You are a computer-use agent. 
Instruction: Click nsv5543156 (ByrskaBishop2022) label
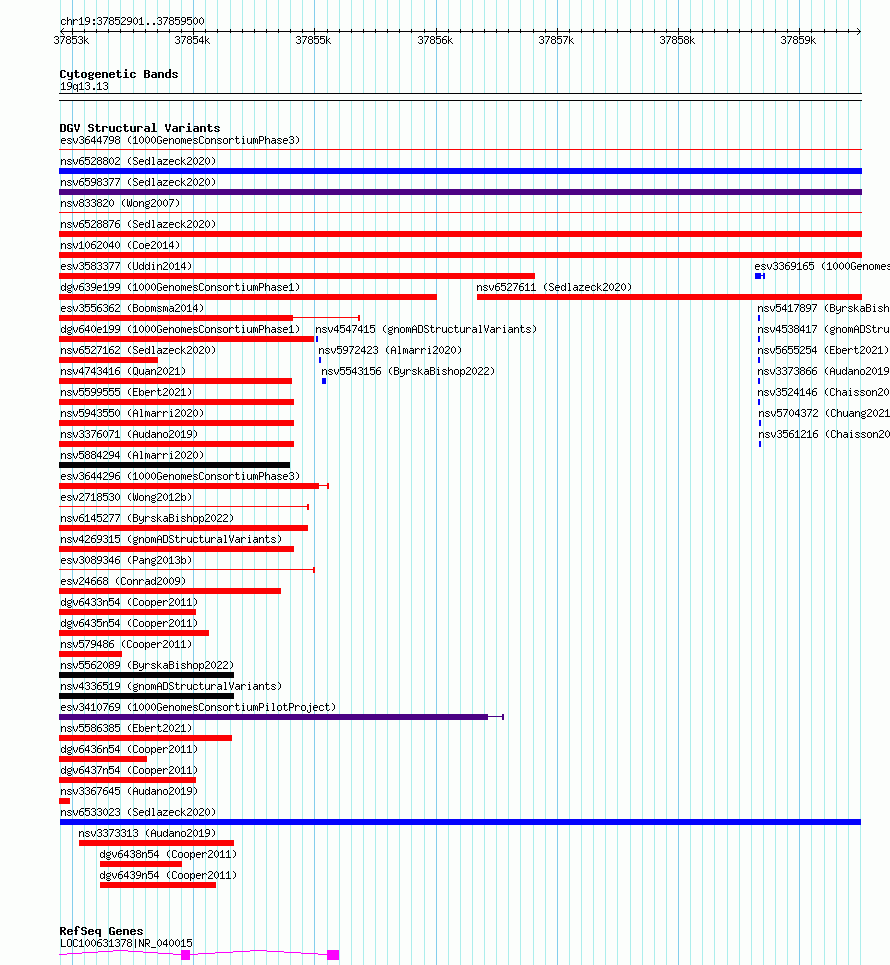[x=408, y=370]
